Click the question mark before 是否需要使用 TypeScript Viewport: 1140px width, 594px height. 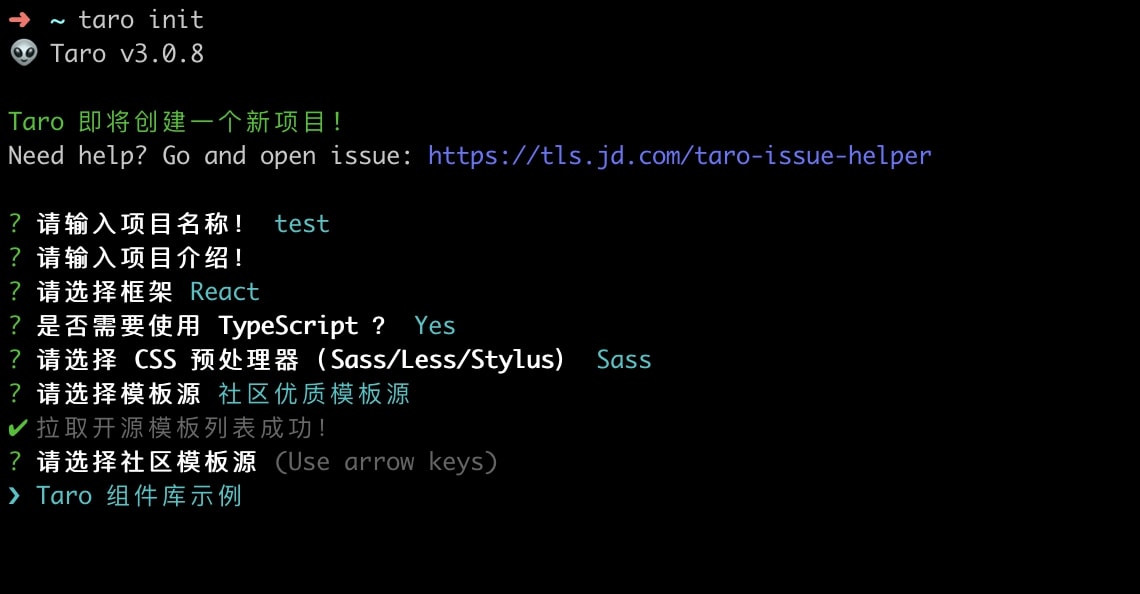coord(15,326)
